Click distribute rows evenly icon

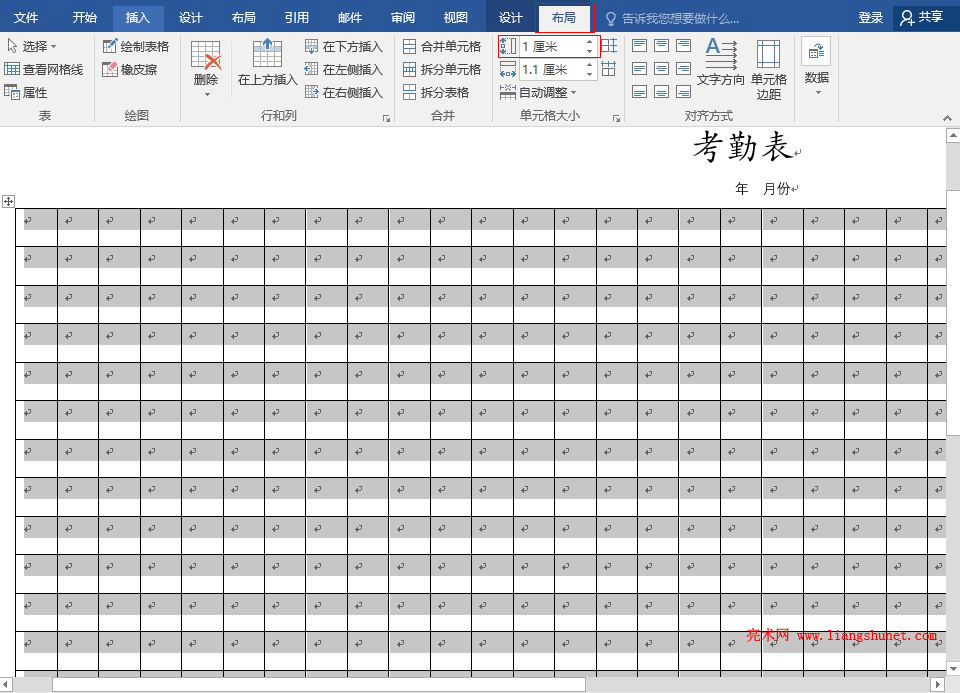point(609,46)
